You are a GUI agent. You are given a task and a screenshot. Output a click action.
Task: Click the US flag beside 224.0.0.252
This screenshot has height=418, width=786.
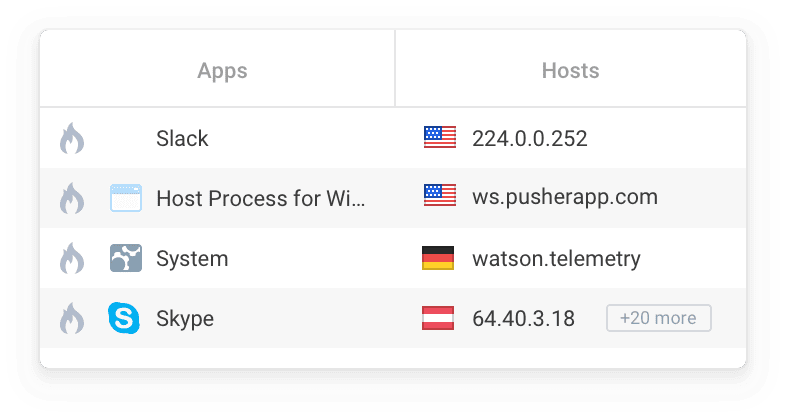[x=440, y=137]
